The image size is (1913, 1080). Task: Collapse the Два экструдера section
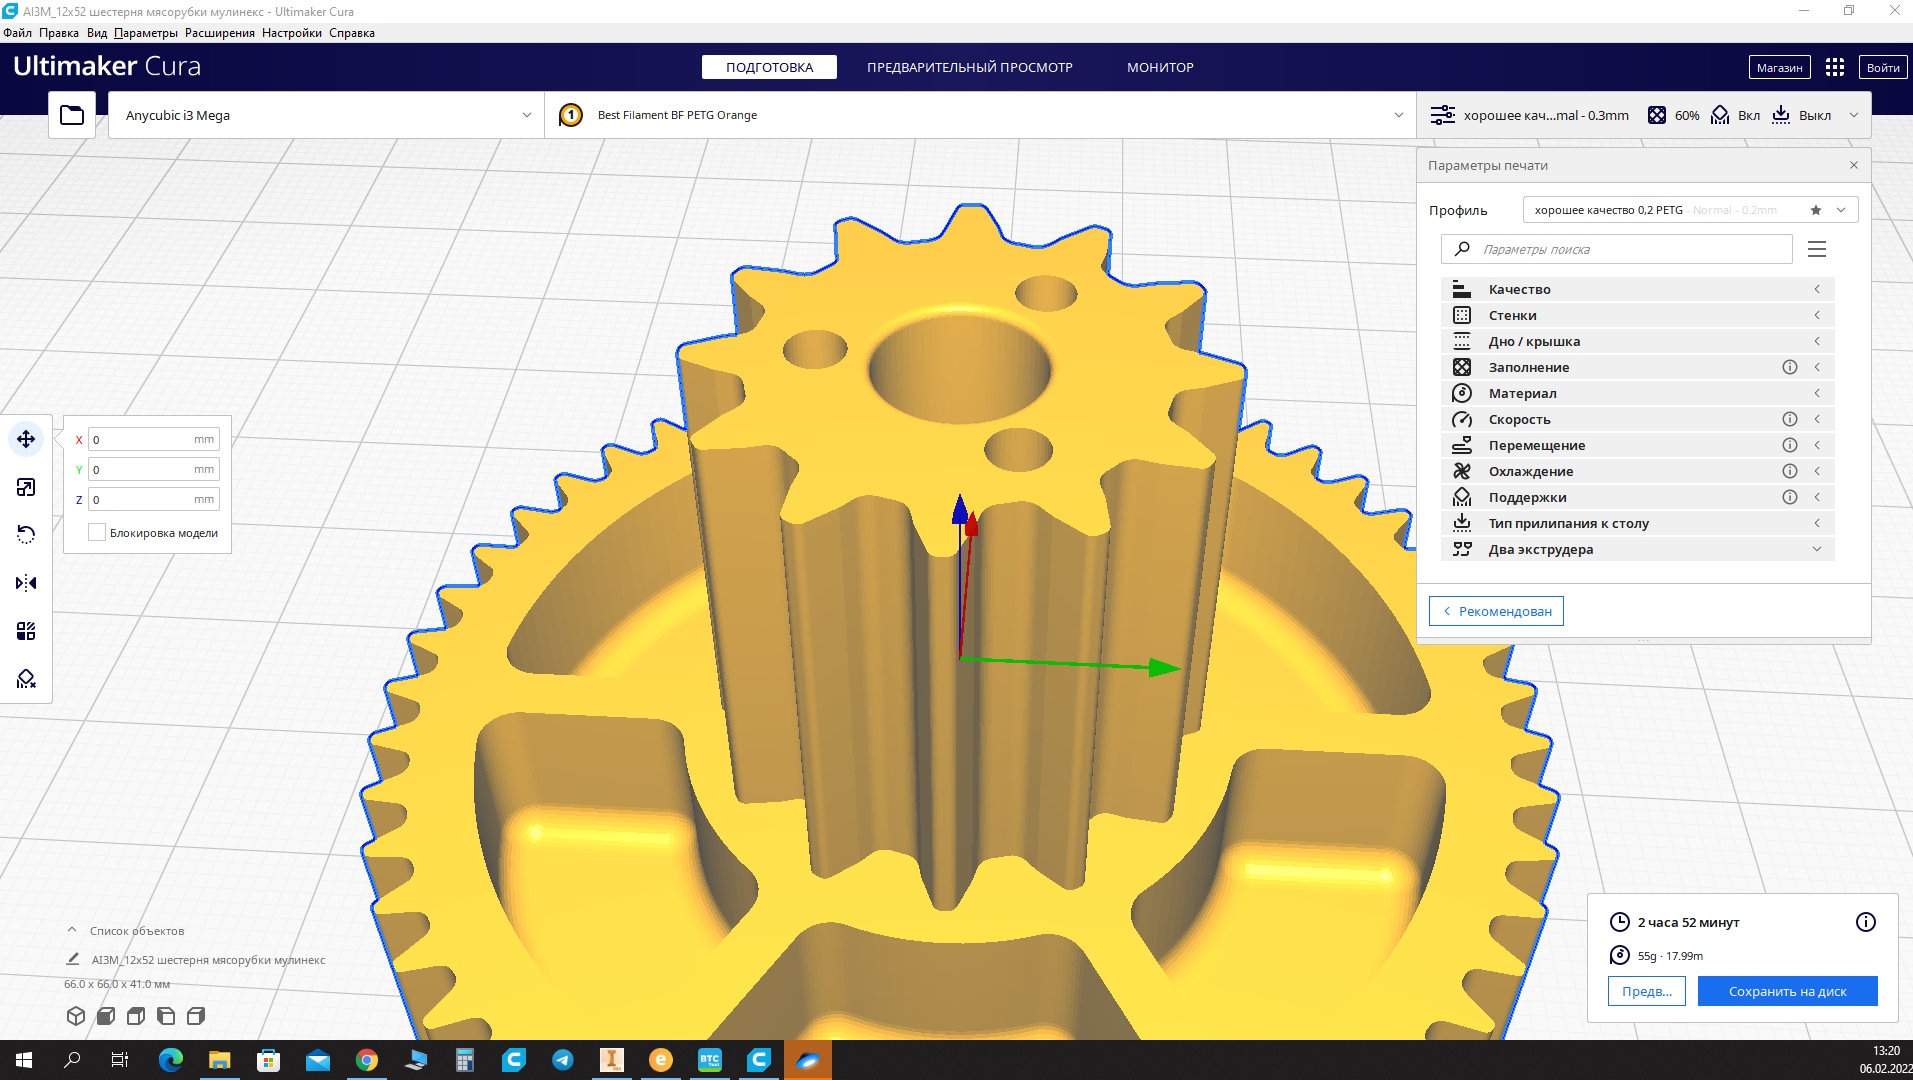tap(1637, 549)
